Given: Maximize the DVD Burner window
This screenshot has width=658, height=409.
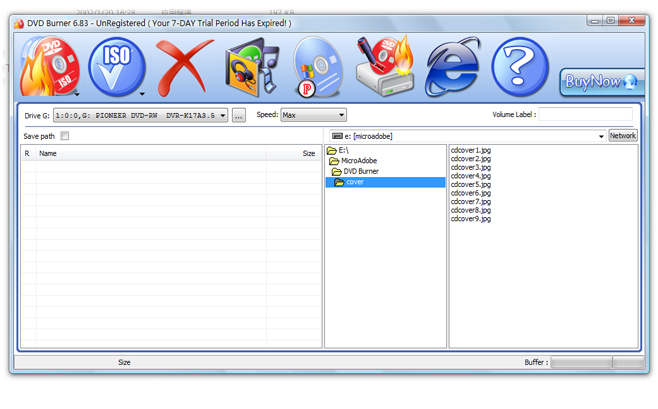Looking at the screenshot, I should [x=611, y=21].
